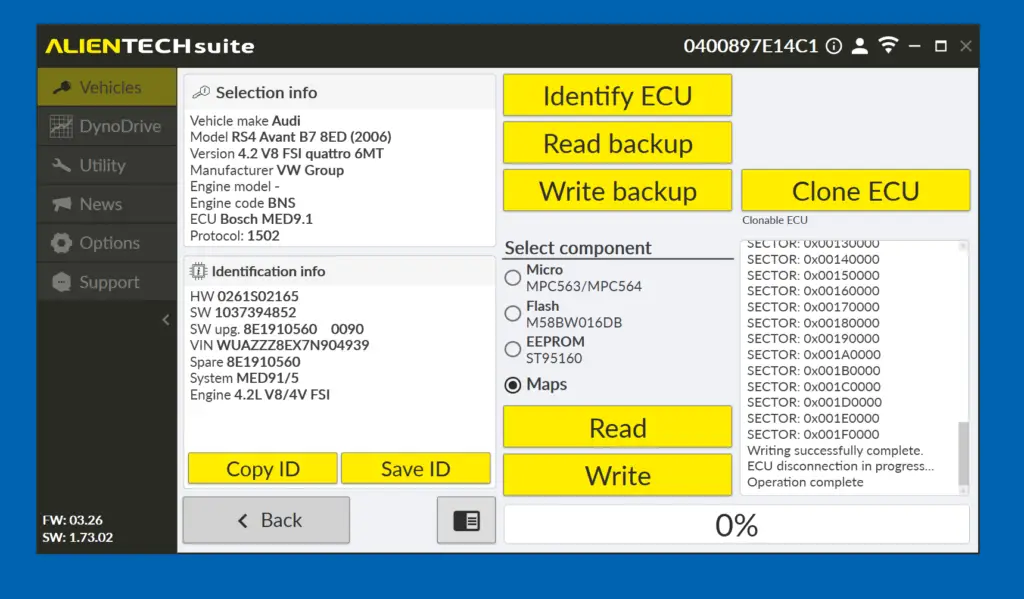The height and width of the screenshot is (599, 1024).
Task: Collapse the sidebar with the arrow
Action: coord(166,319)
